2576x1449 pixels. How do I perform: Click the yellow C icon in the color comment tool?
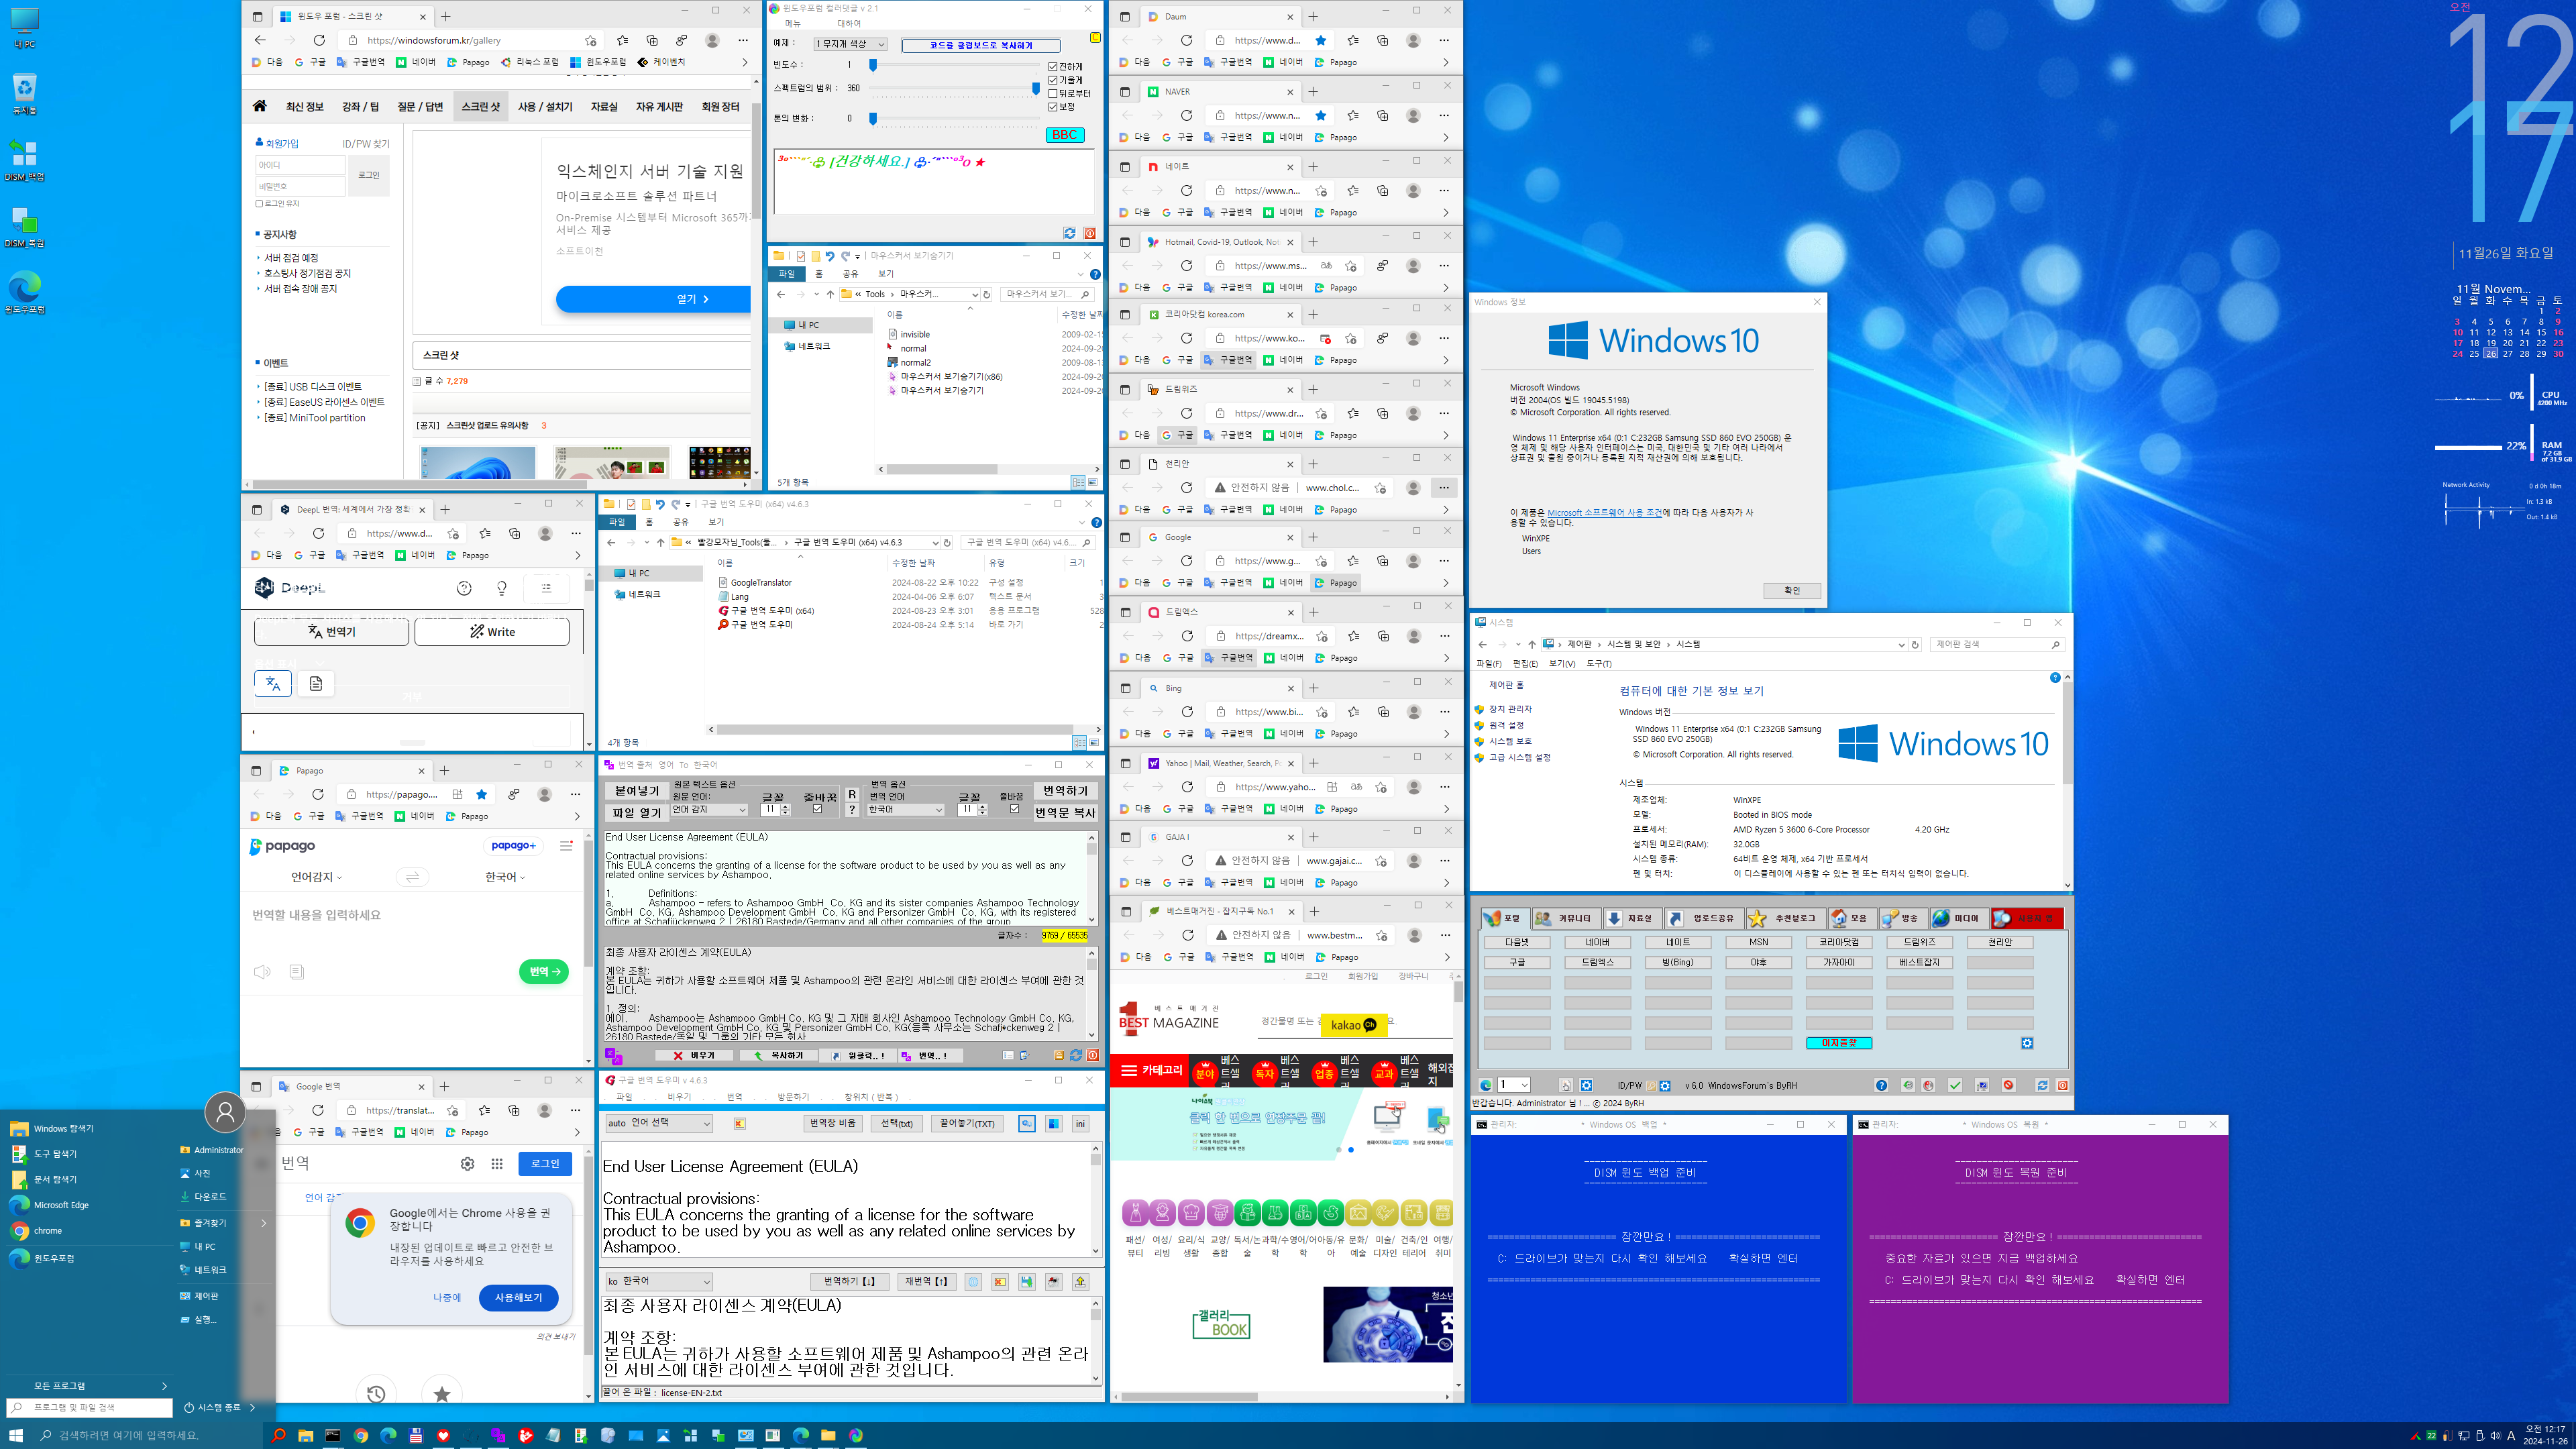(1095, 38)
